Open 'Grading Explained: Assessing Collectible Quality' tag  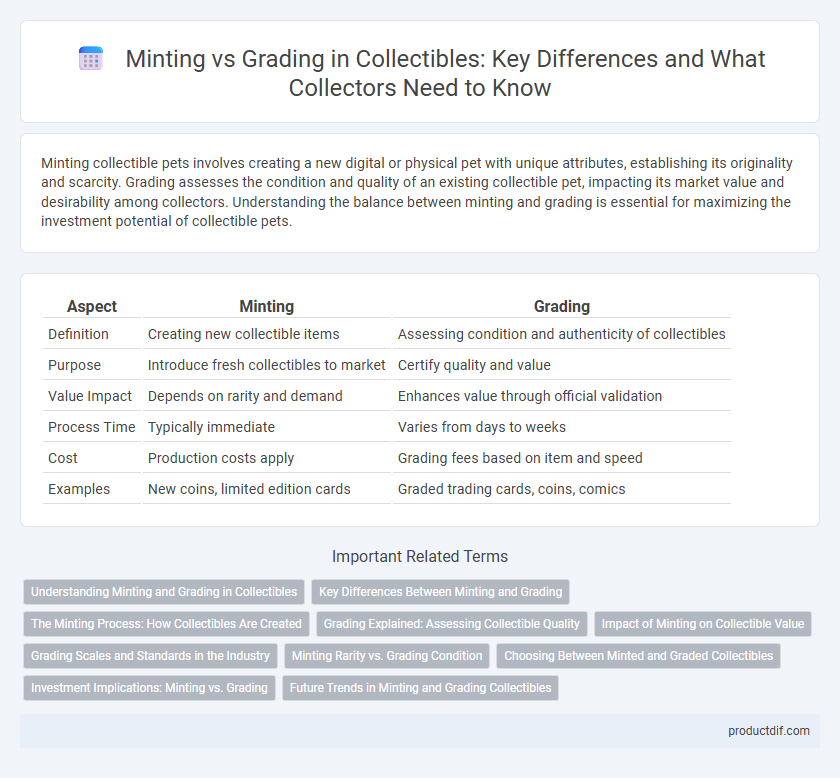coord(452,624)
